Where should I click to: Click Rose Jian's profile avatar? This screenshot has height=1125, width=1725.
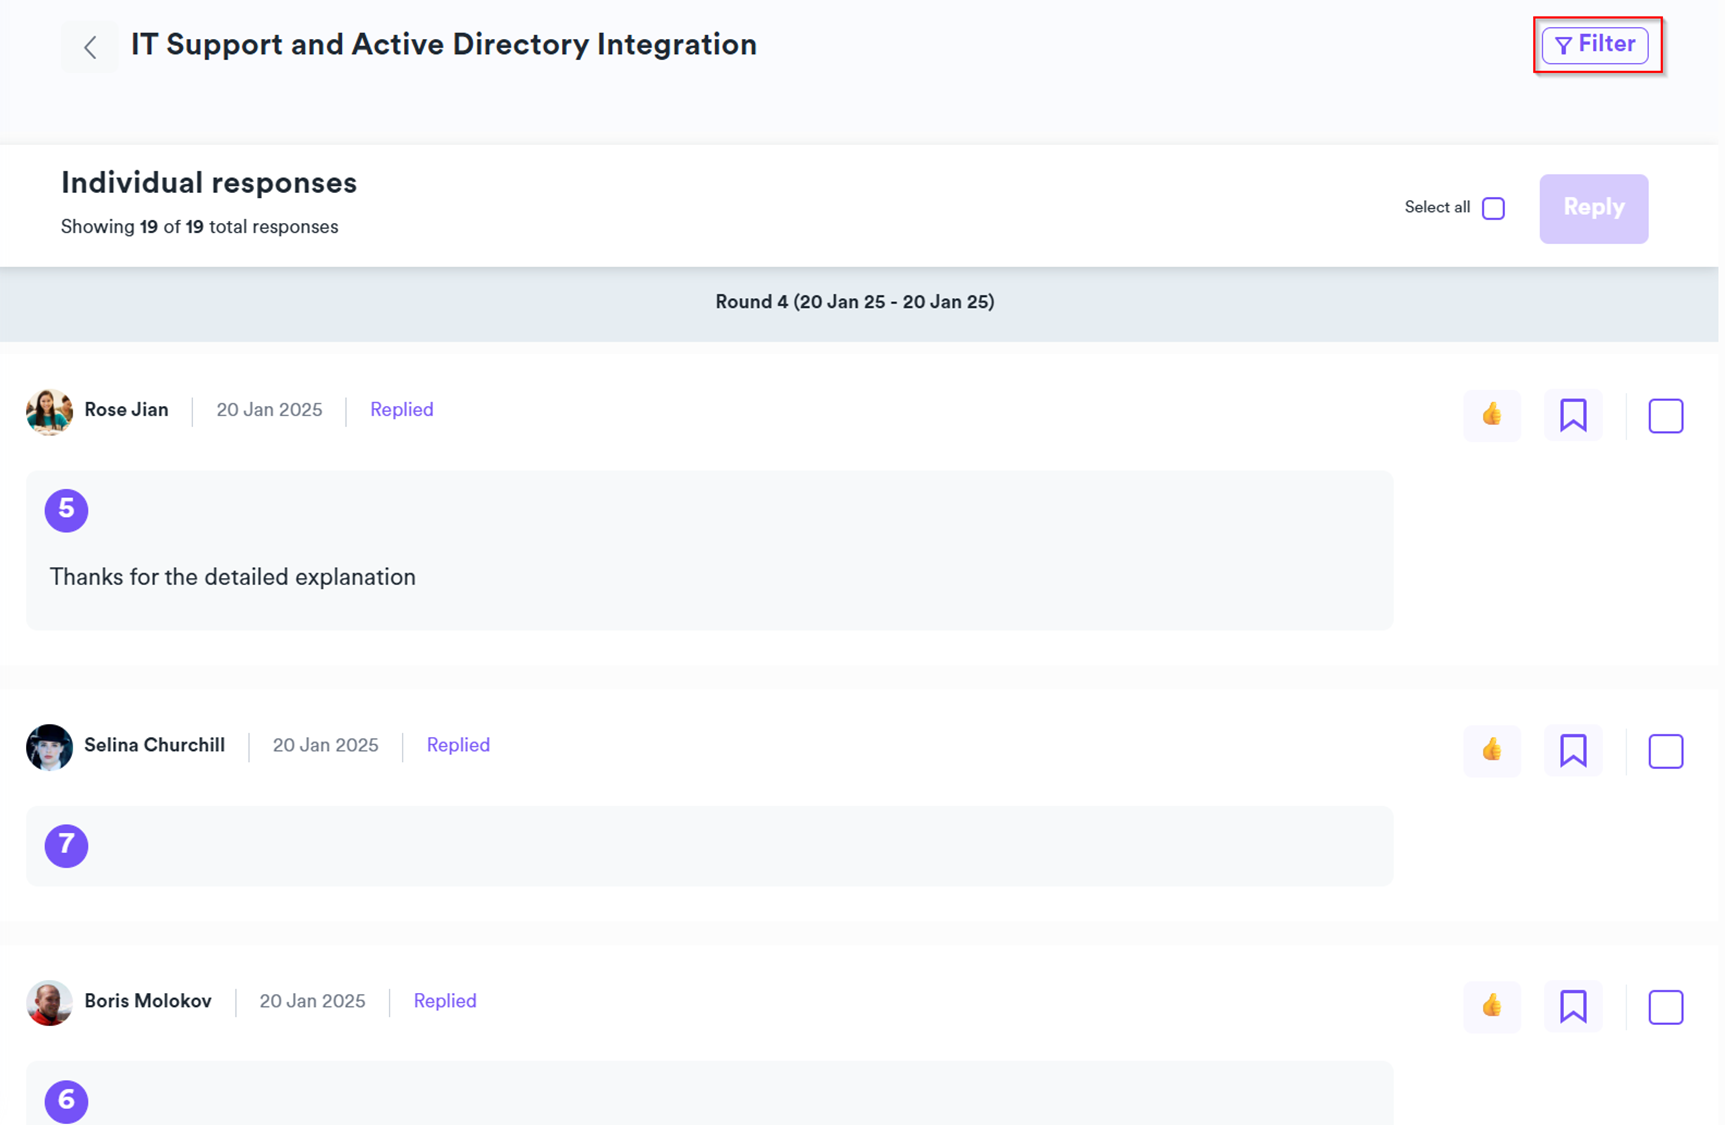49,411
